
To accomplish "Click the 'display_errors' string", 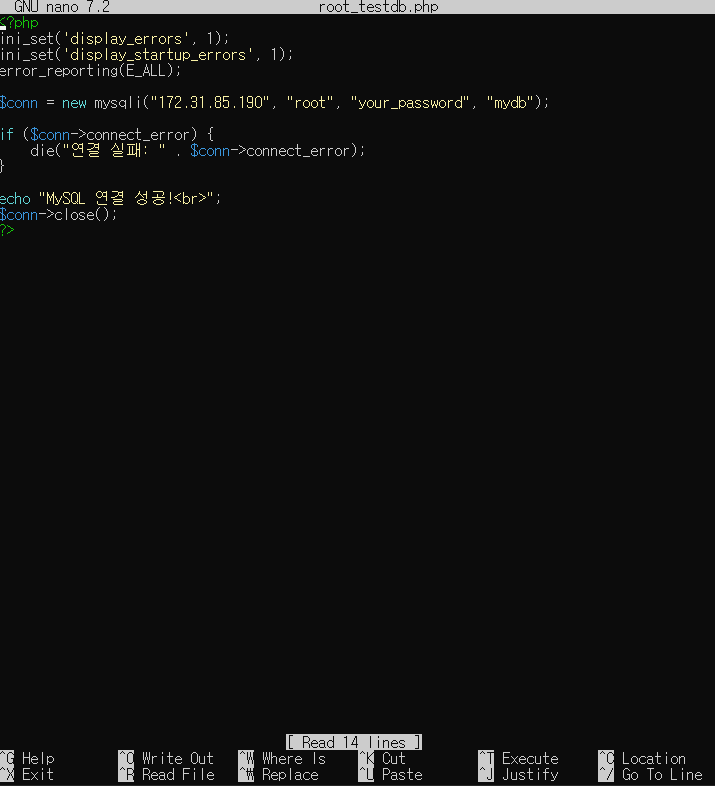I will (x=126, y=39).
